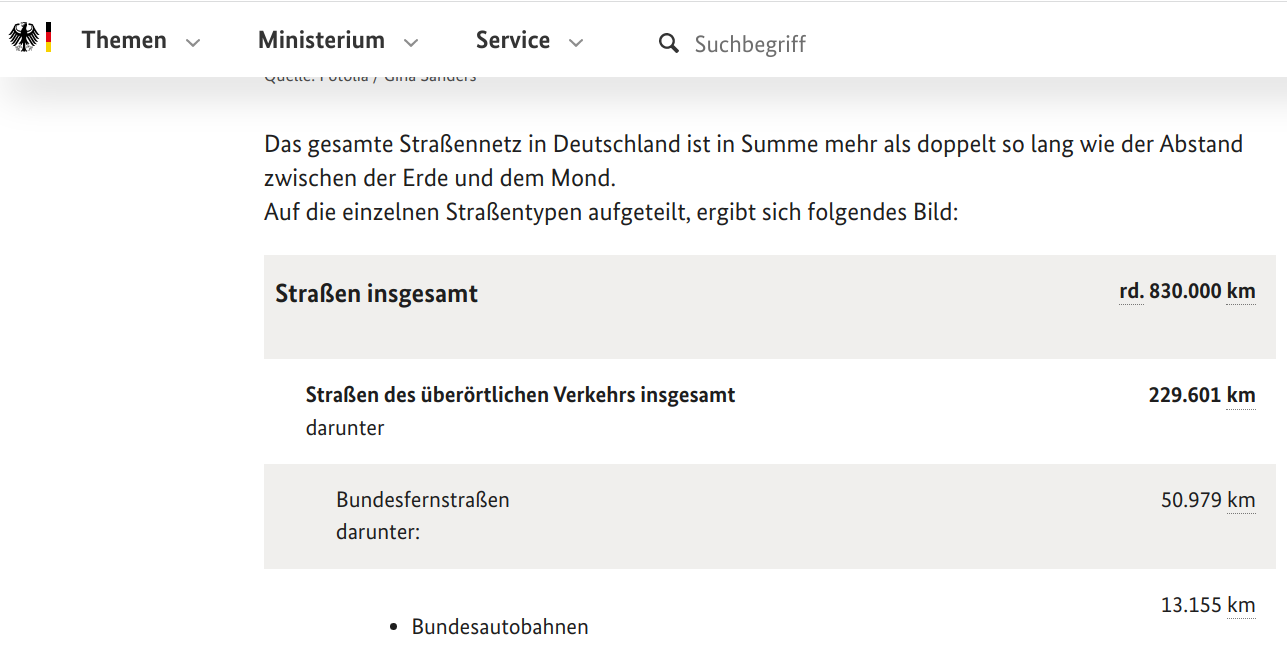Click the km abbreviation after 830.000
The width and height of the screenshot is (1287, 667).
(x=1241, y=291)
